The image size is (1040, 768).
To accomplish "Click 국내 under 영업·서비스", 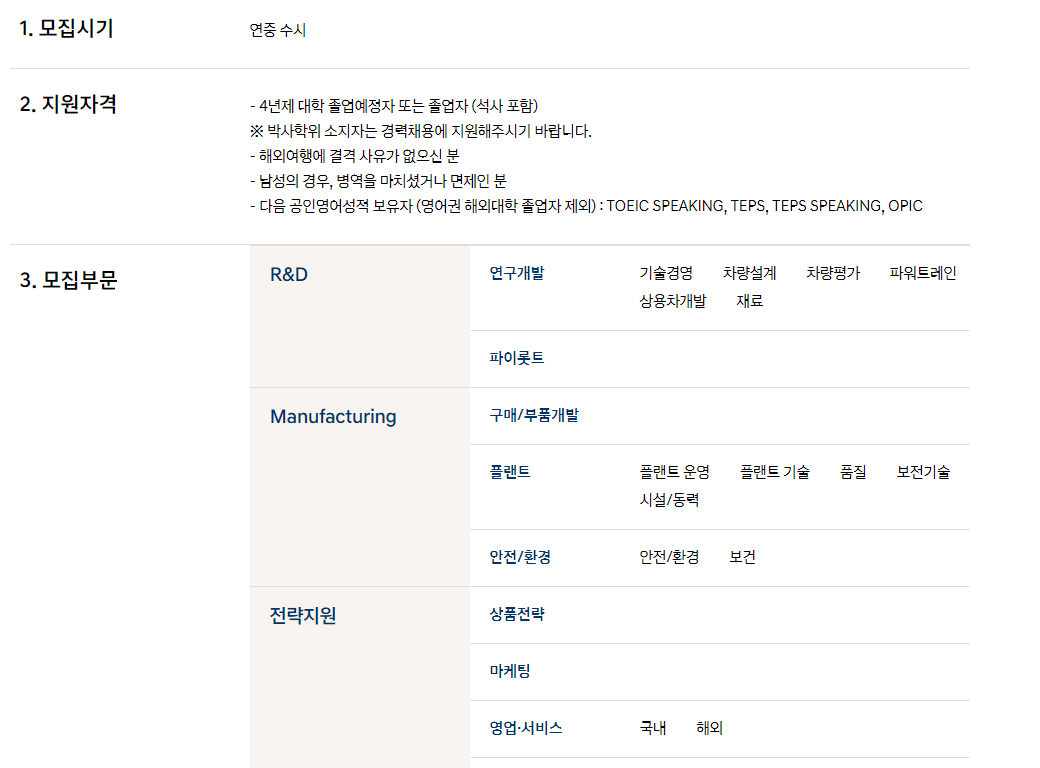I will tap(652, 728).
